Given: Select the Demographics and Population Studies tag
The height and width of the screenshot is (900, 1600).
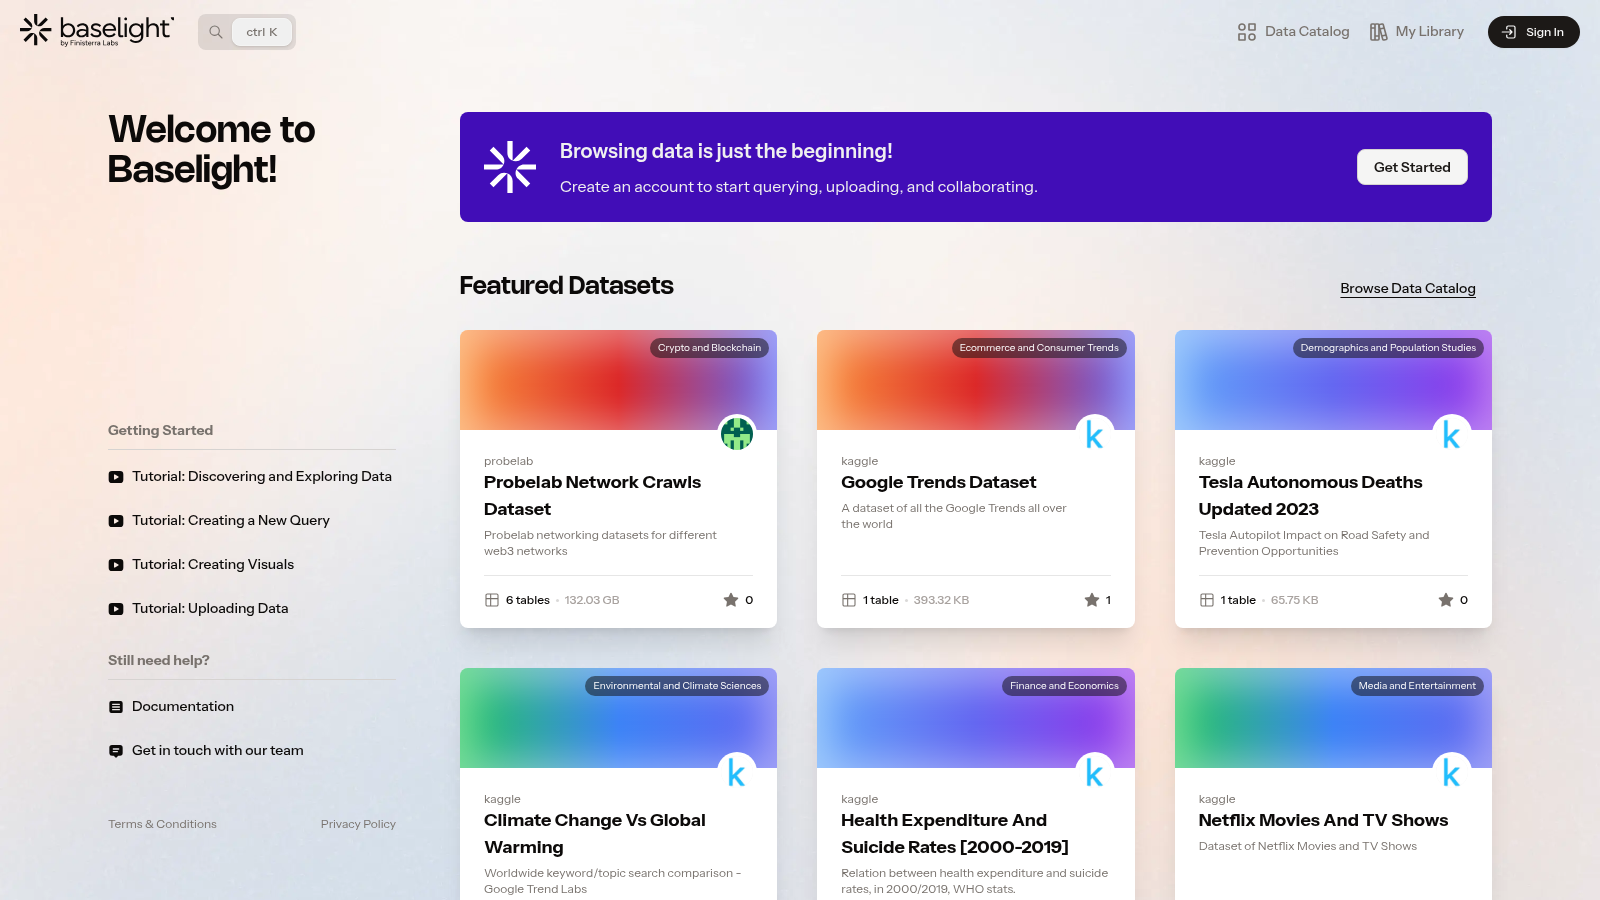Looking at the screenshot, I should click(1388, 348).
